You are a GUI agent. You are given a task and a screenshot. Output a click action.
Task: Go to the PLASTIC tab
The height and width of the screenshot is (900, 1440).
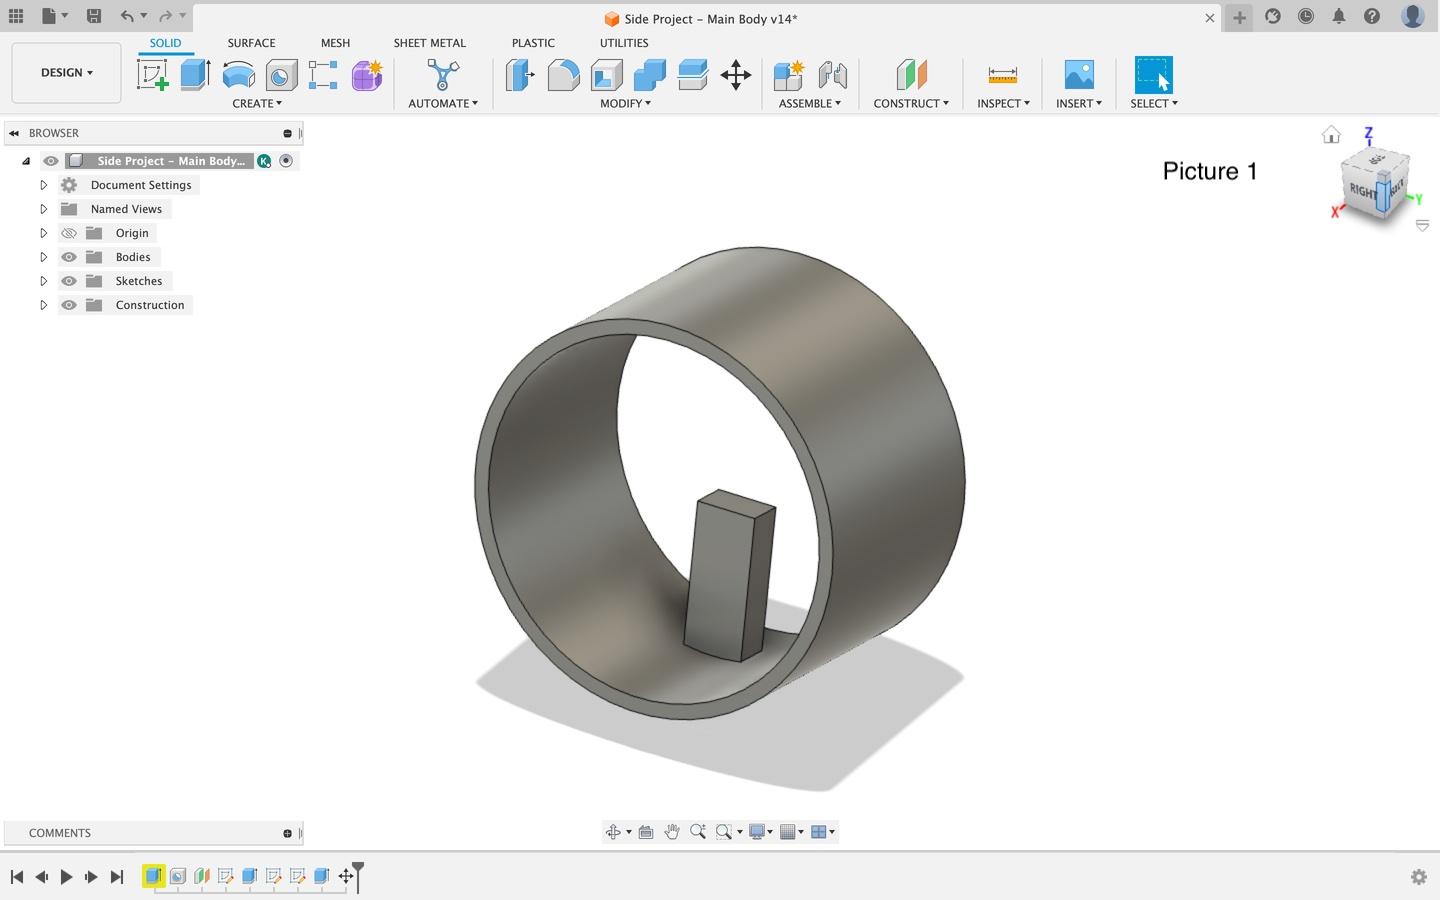pos(533,43)
